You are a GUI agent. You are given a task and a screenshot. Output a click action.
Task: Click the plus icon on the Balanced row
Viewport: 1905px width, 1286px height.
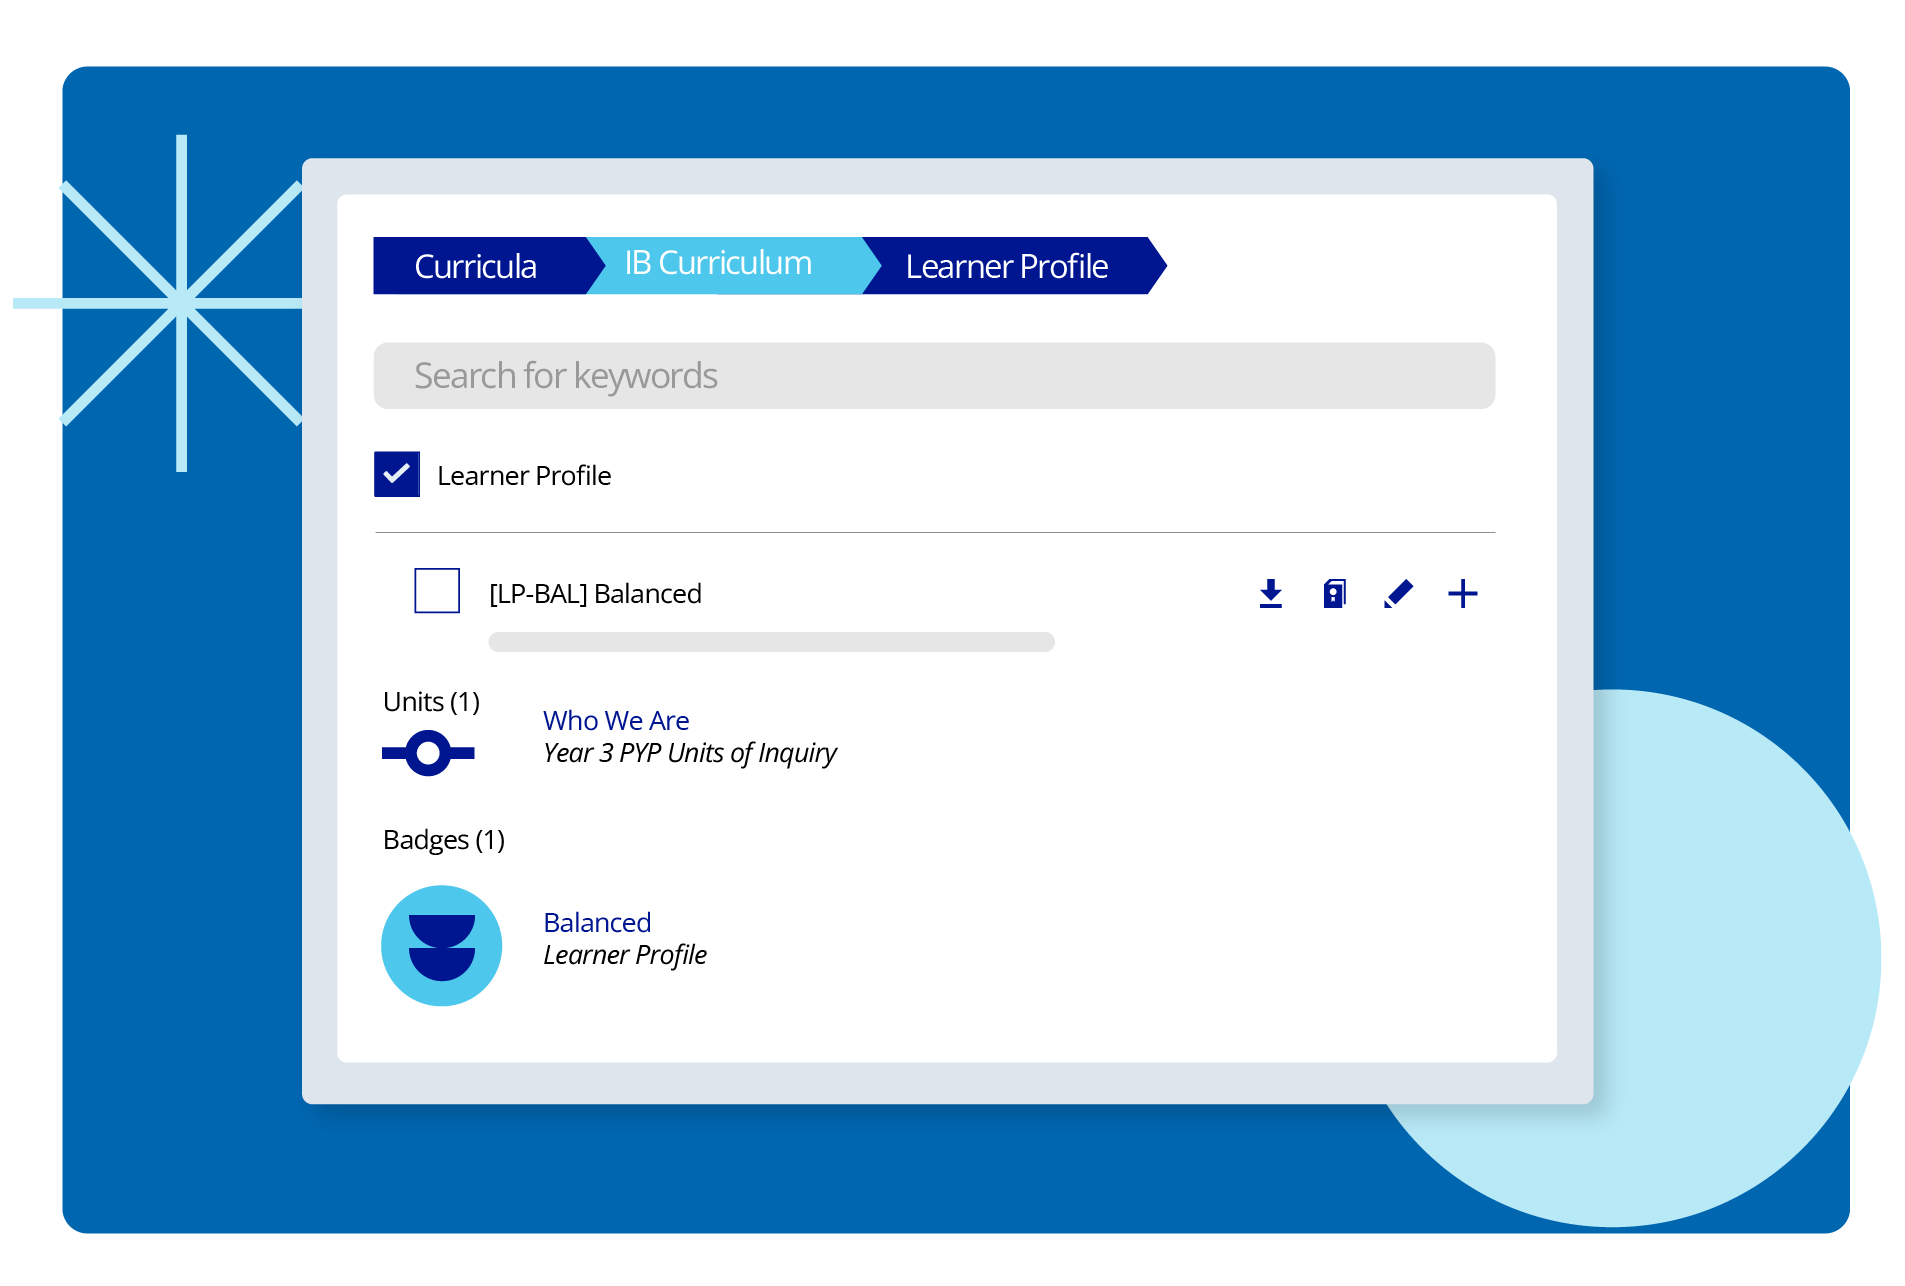[1462, 593]
